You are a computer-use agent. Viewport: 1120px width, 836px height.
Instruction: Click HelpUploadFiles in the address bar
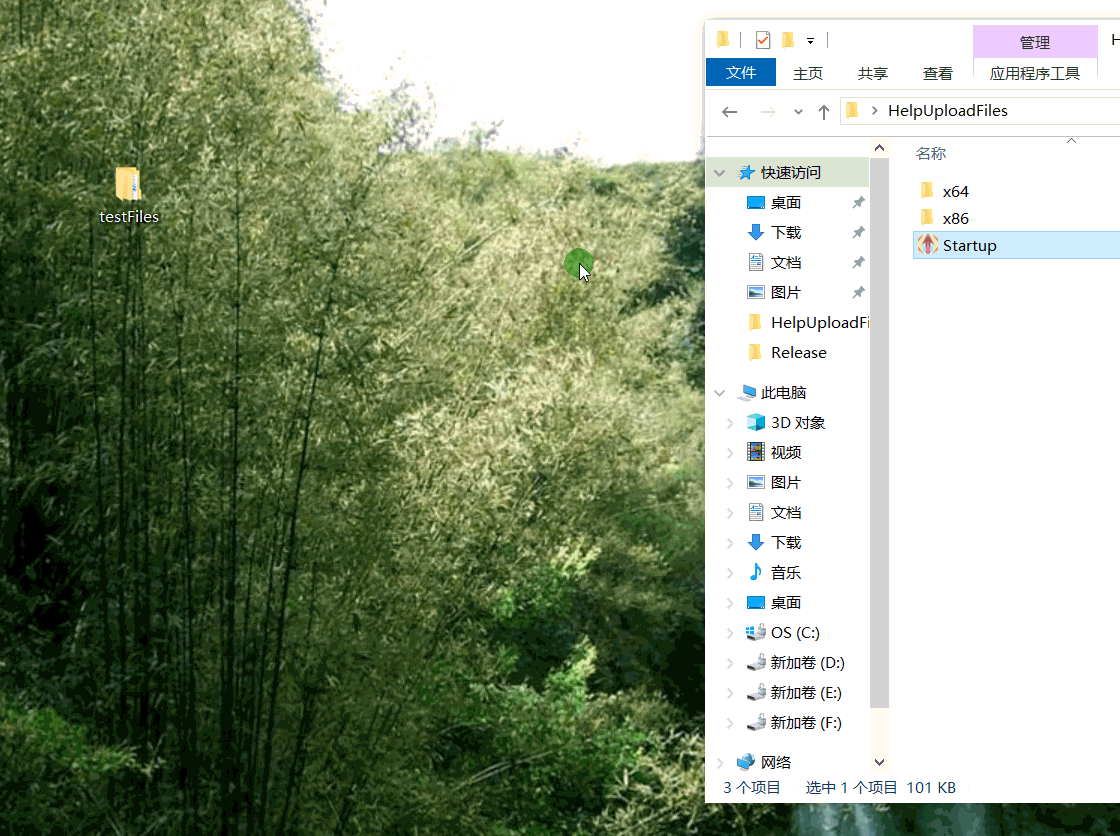pos(948,111)
